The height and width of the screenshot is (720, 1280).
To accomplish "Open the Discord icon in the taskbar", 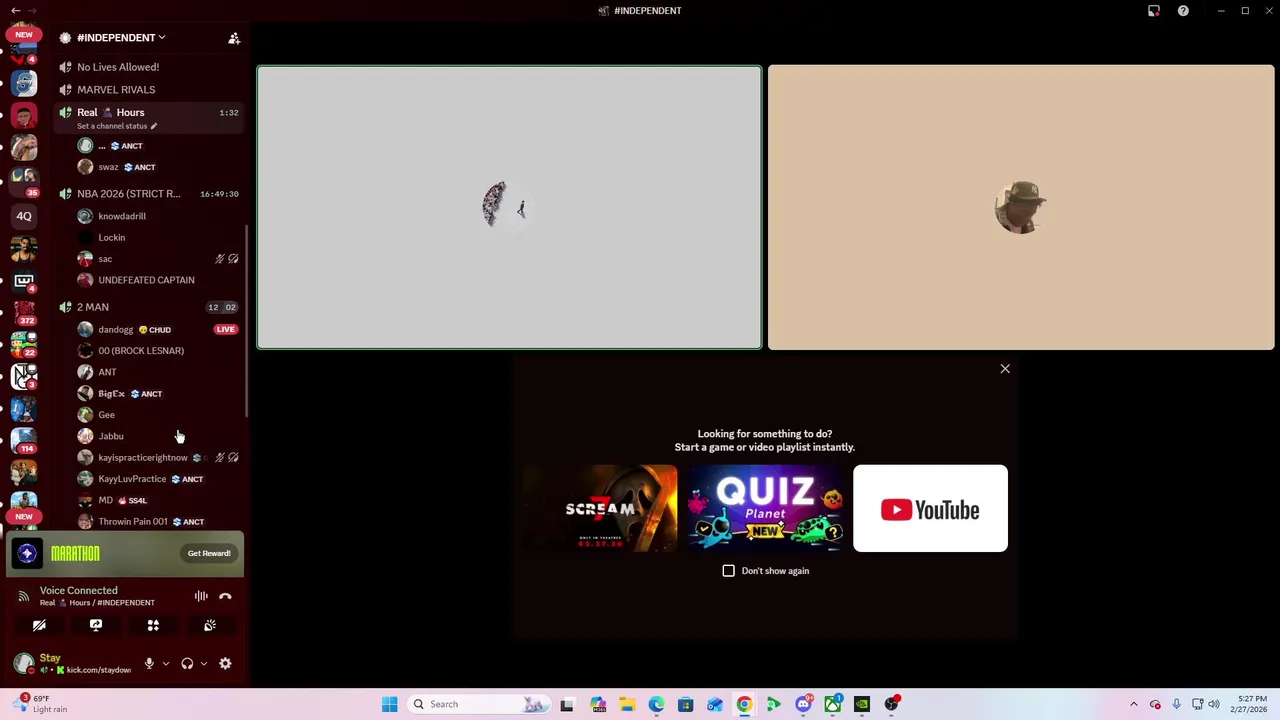I will 803,704.
